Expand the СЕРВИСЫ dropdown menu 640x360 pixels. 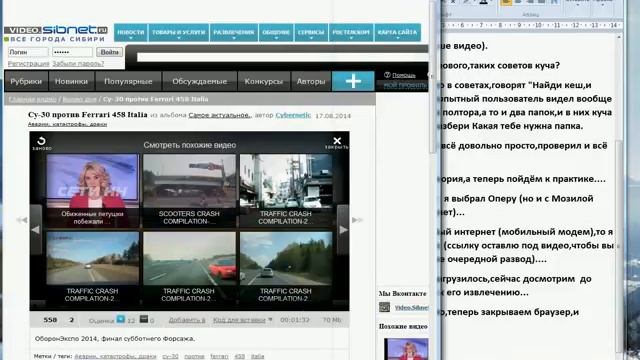click(311, 33)
